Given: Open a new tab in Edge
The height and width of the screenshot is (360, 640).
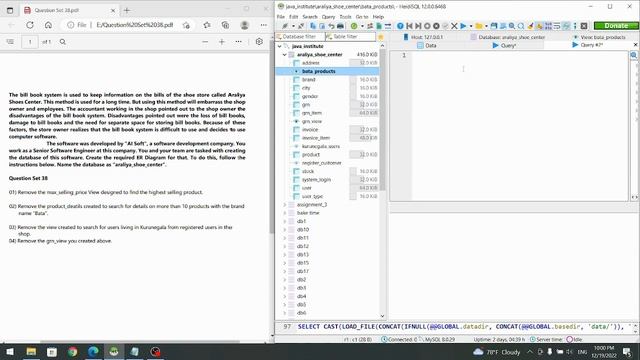Looking at the screenshot, I should tap(127, 10).
